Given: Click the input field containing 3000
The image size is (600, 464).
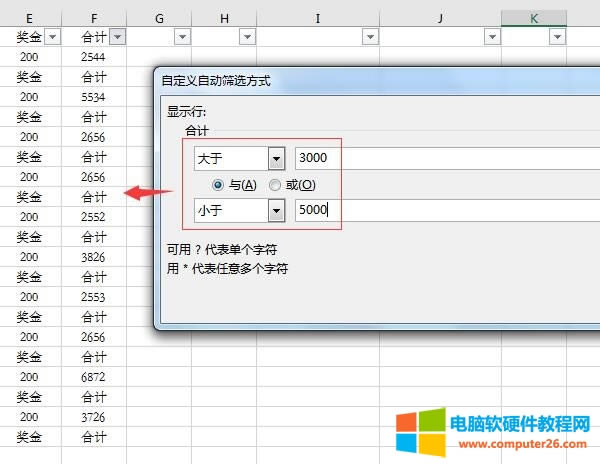Looking at the screenshot, I should click(445, 158).
